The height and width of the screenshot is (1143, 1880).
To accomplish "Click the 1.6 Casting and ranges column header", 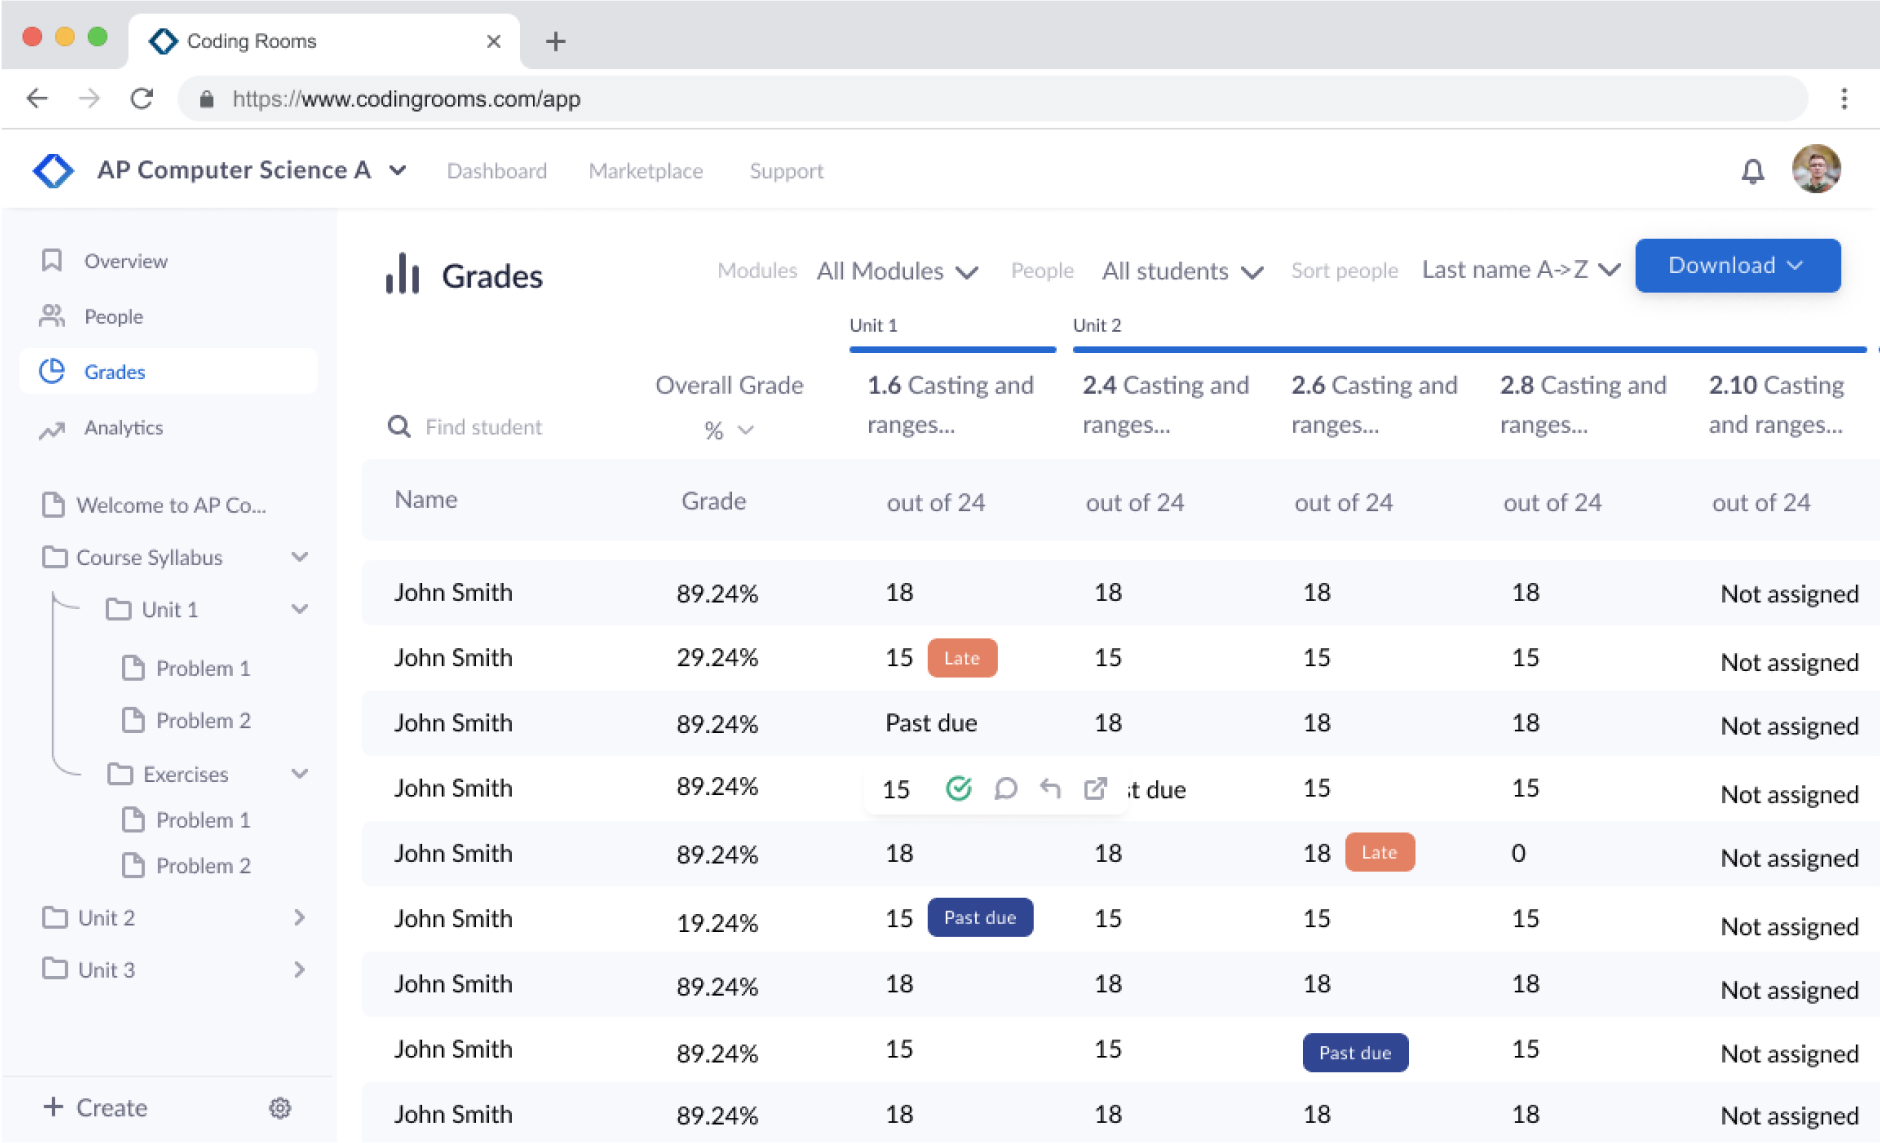I will click(950, 405).
